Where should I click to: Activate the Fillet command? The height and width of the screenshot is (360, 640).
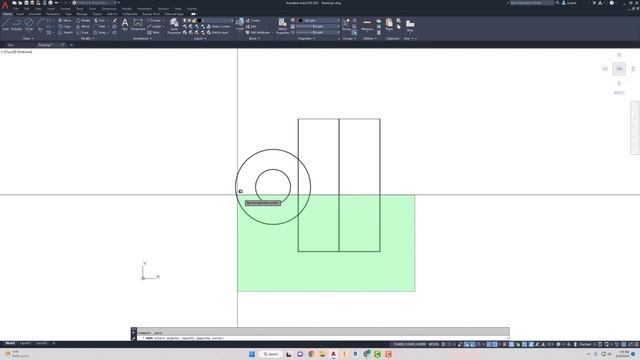(100, 27)
